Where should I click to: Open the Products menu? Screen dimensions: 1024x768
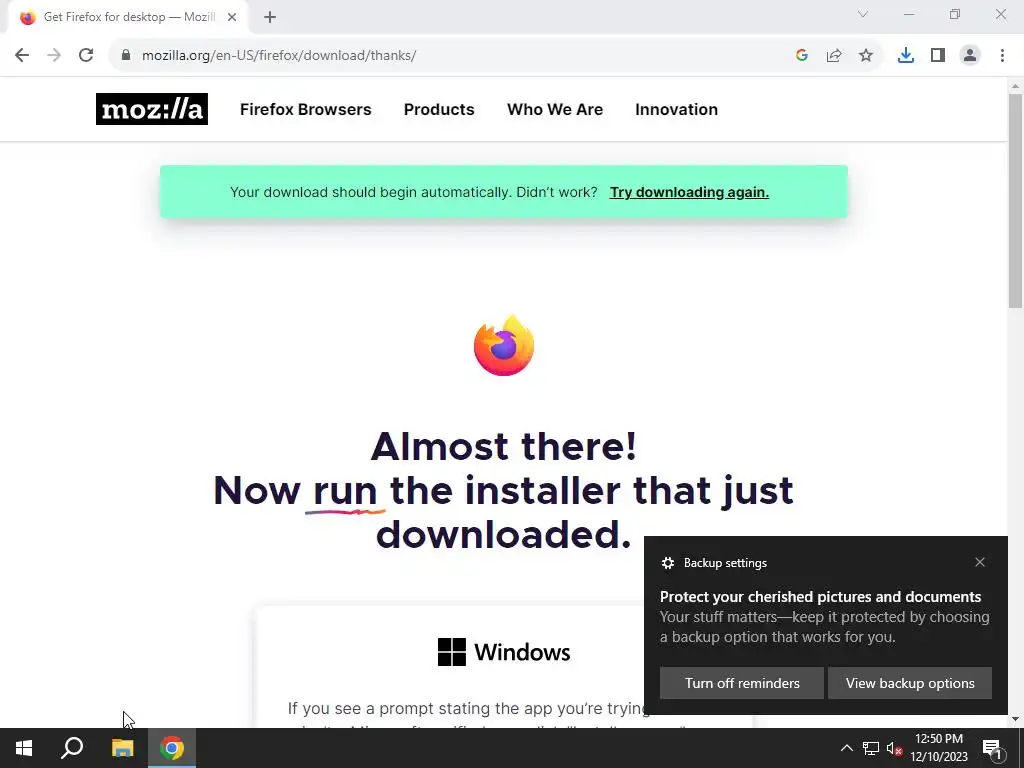(439, 109)
